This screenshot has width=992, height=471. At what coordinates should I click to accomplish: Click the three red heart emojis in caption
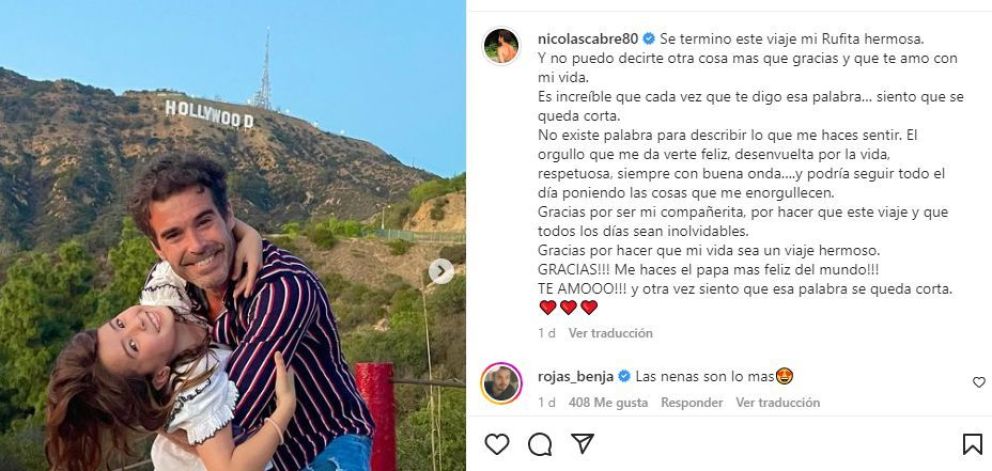[568, 308]
